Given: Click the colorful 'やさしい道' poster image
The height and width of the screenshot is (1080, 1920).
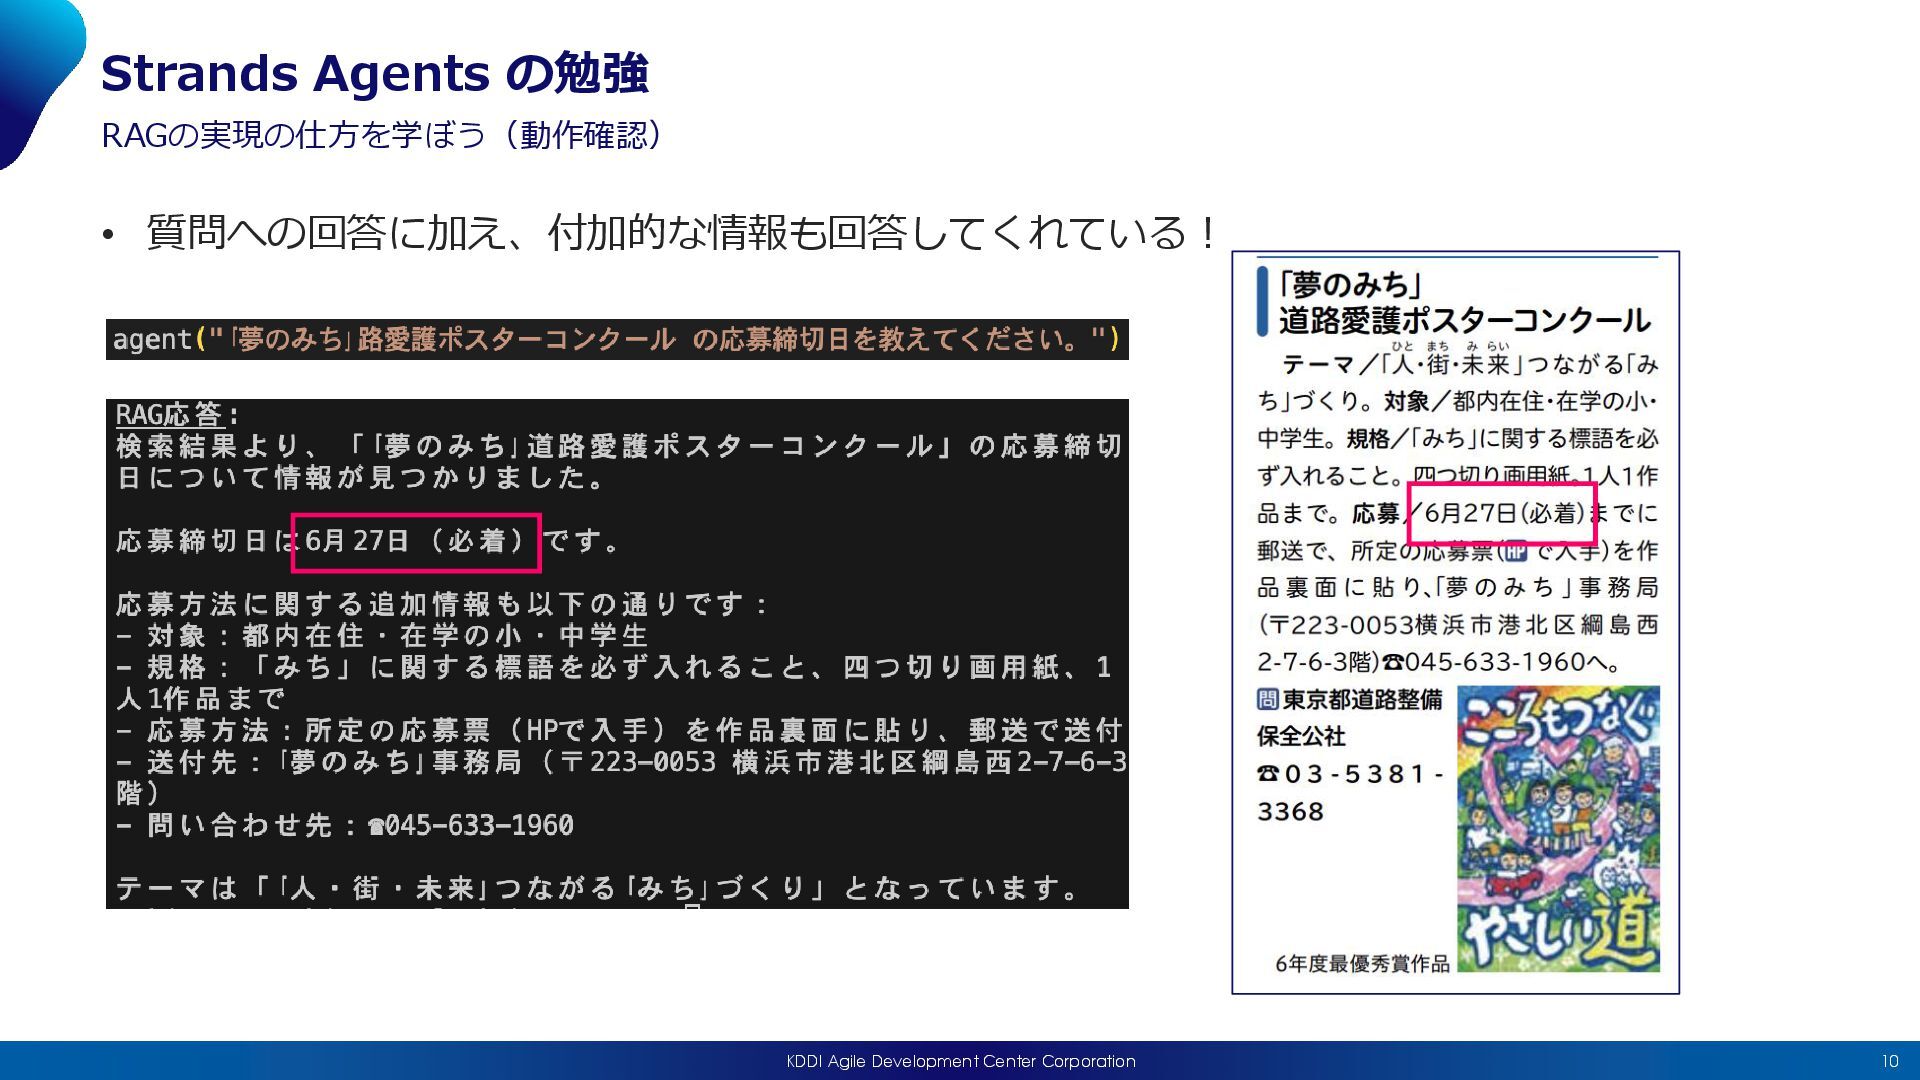Looking at the screenshot, I should (1558, 828).
